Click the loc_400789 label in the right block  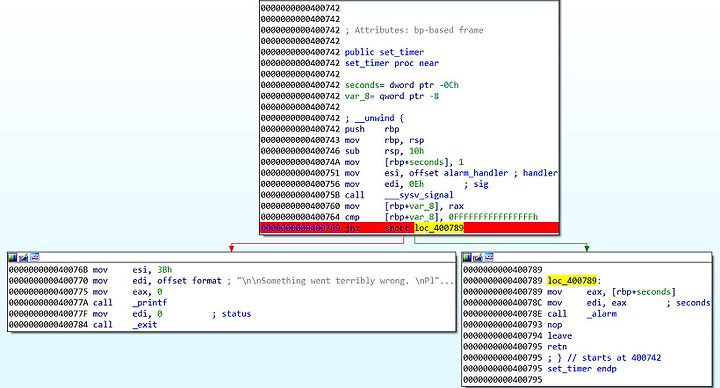pyautogui.click(x=572, y=281)
